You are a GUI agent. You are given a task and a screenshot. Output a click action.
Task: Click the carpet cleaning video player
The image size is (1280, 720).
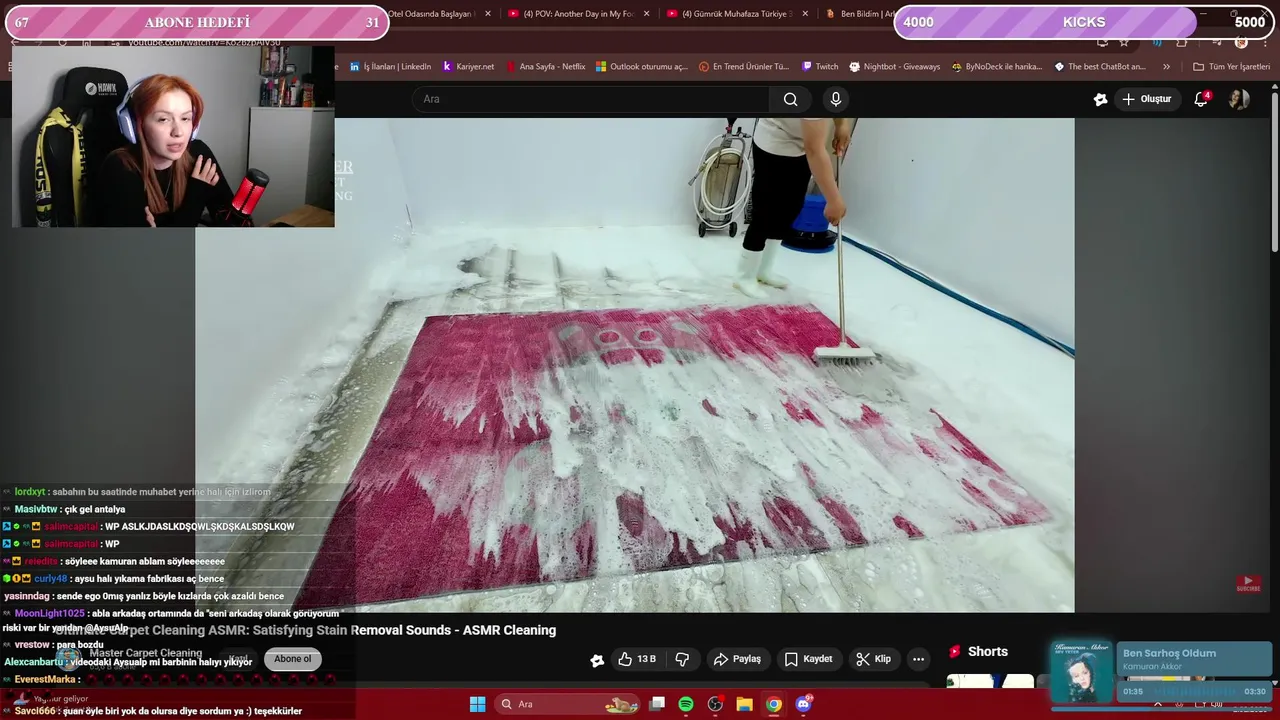coord(635,365)
